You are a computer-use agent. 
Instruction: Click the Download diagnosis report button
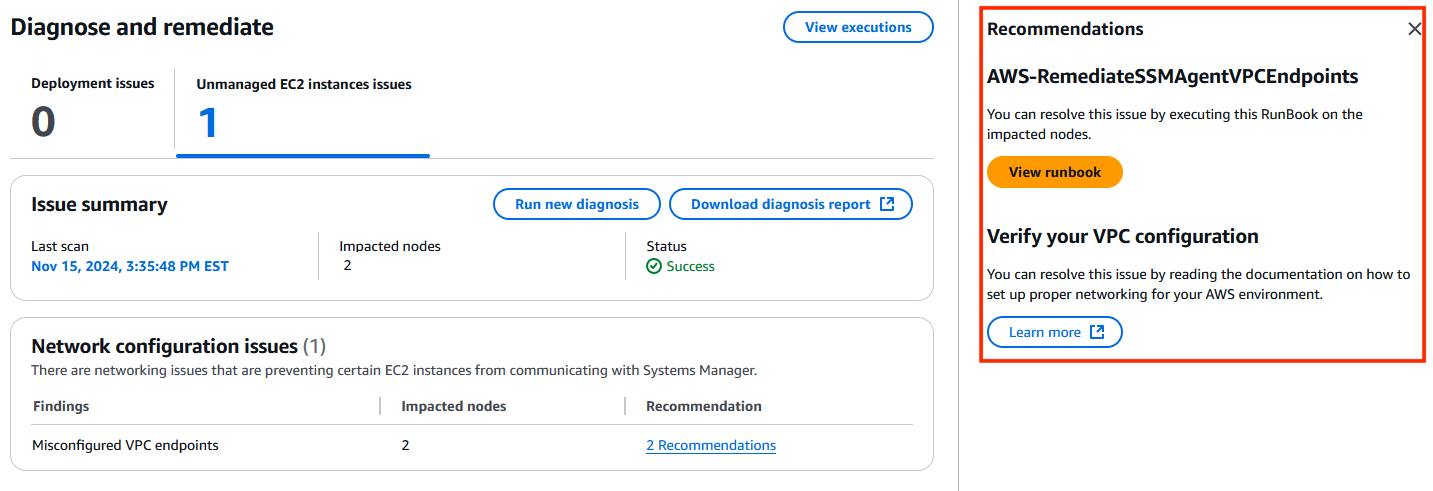[791, 204]
